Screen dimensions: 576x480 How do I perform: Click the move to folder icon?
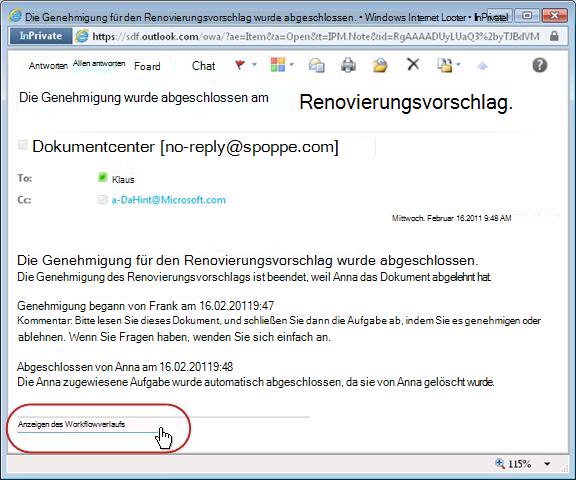coord(444,65)
